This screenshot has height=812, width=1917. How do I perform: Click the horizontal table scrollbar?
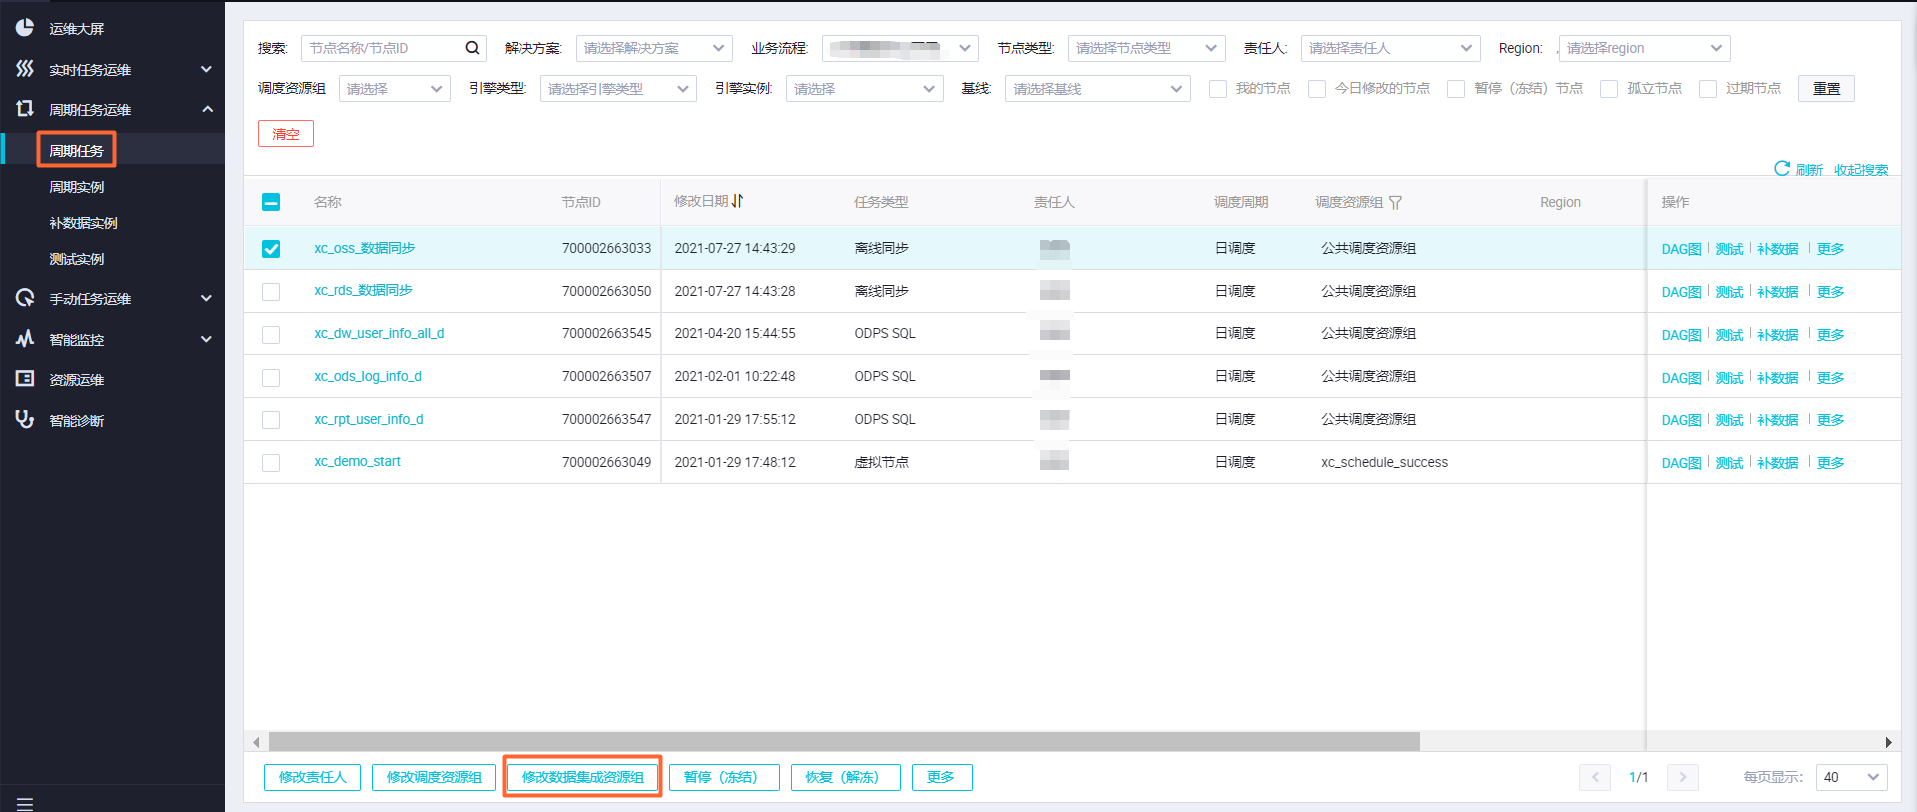tap(844, 742)
